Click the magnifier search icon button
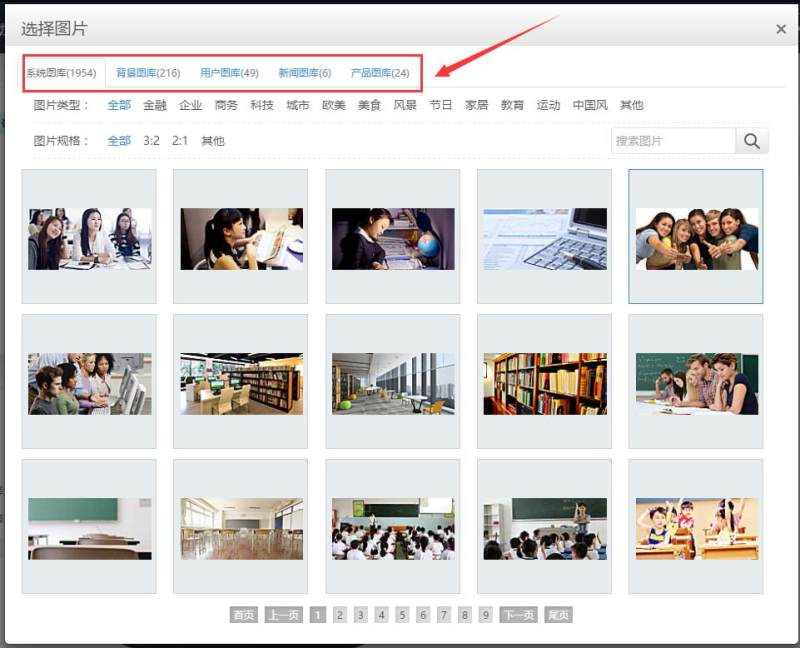Image resolution: width=800 pixels, height=648 pixels. pos(752,141)
